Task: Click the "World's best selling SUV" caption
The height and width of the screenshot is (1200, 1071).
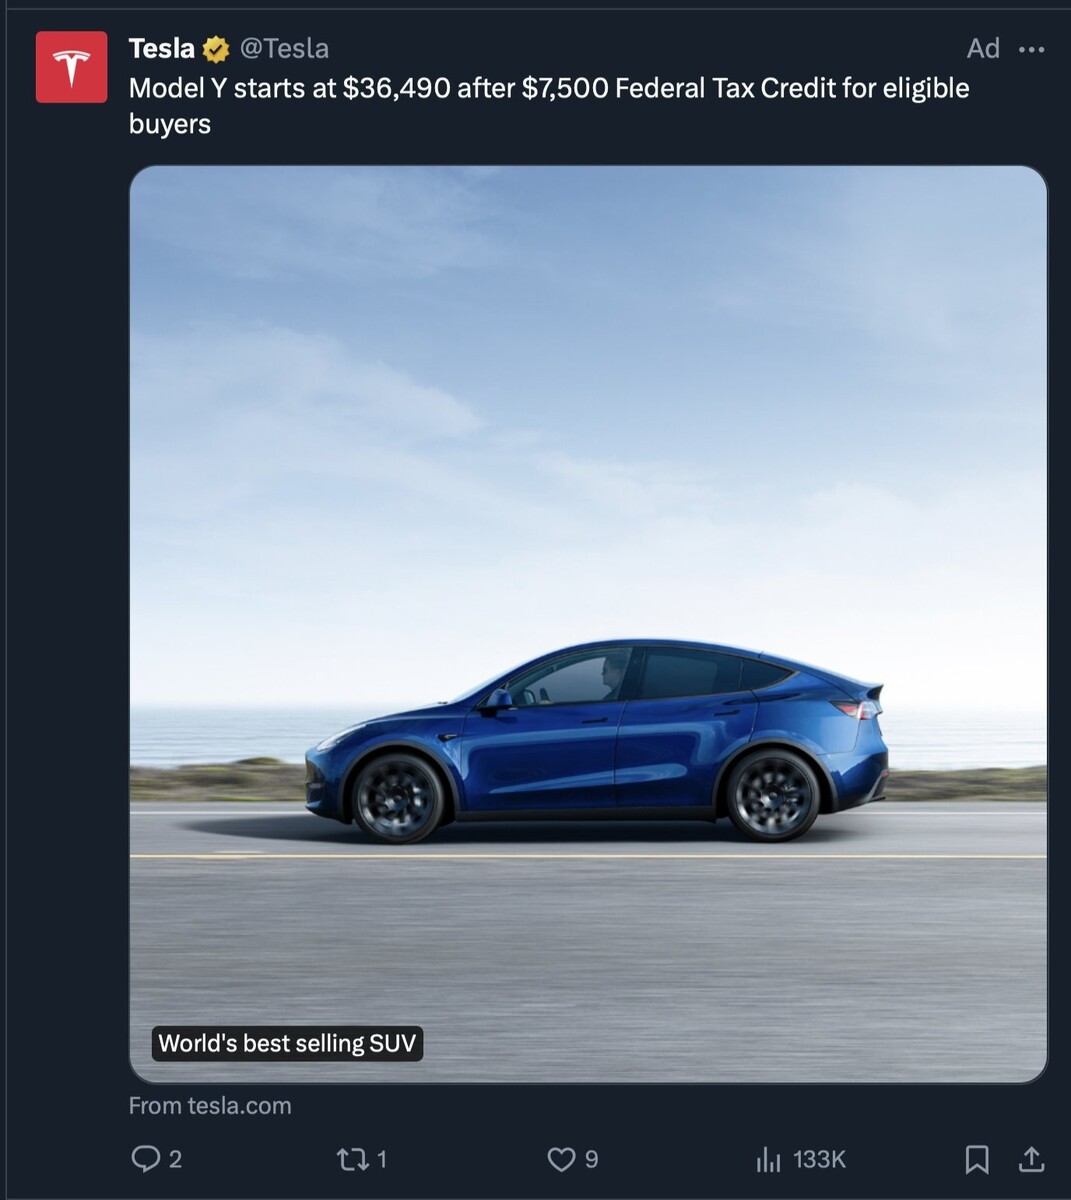Action: click(x=287, y=1043)
